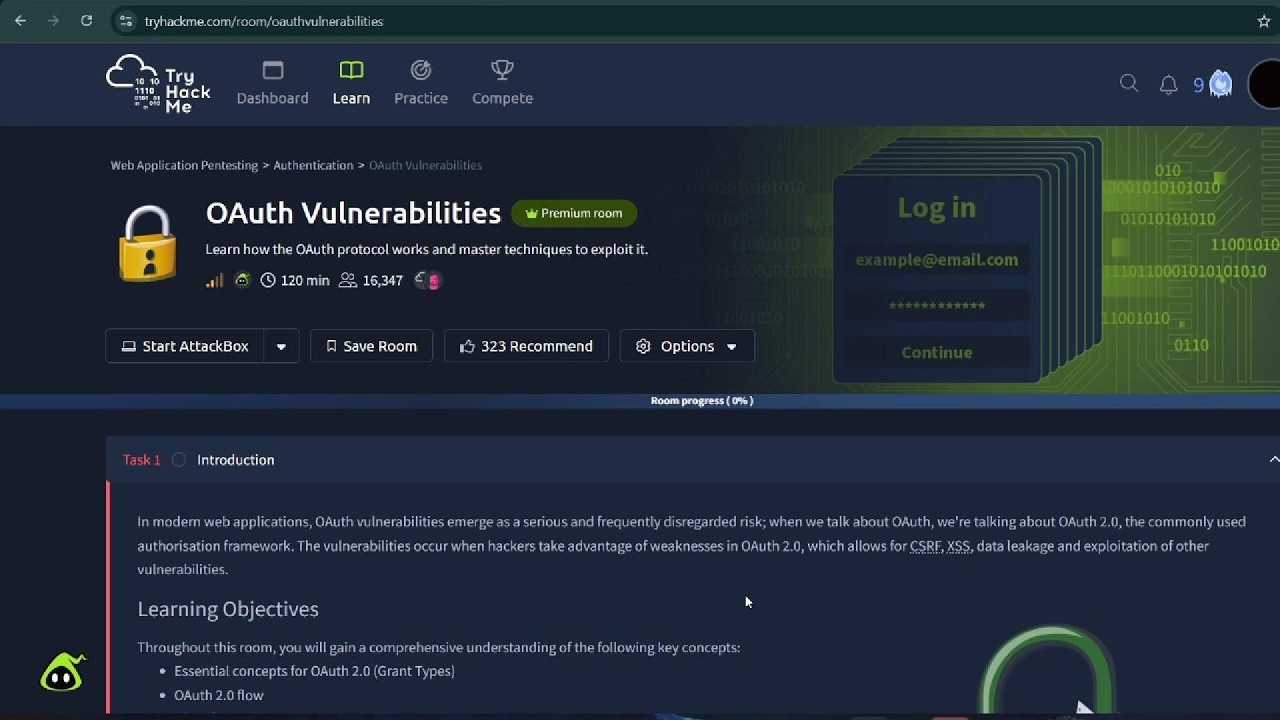Click the 120 min clock icon
The image size is (1280, 720).
[268, 280]
